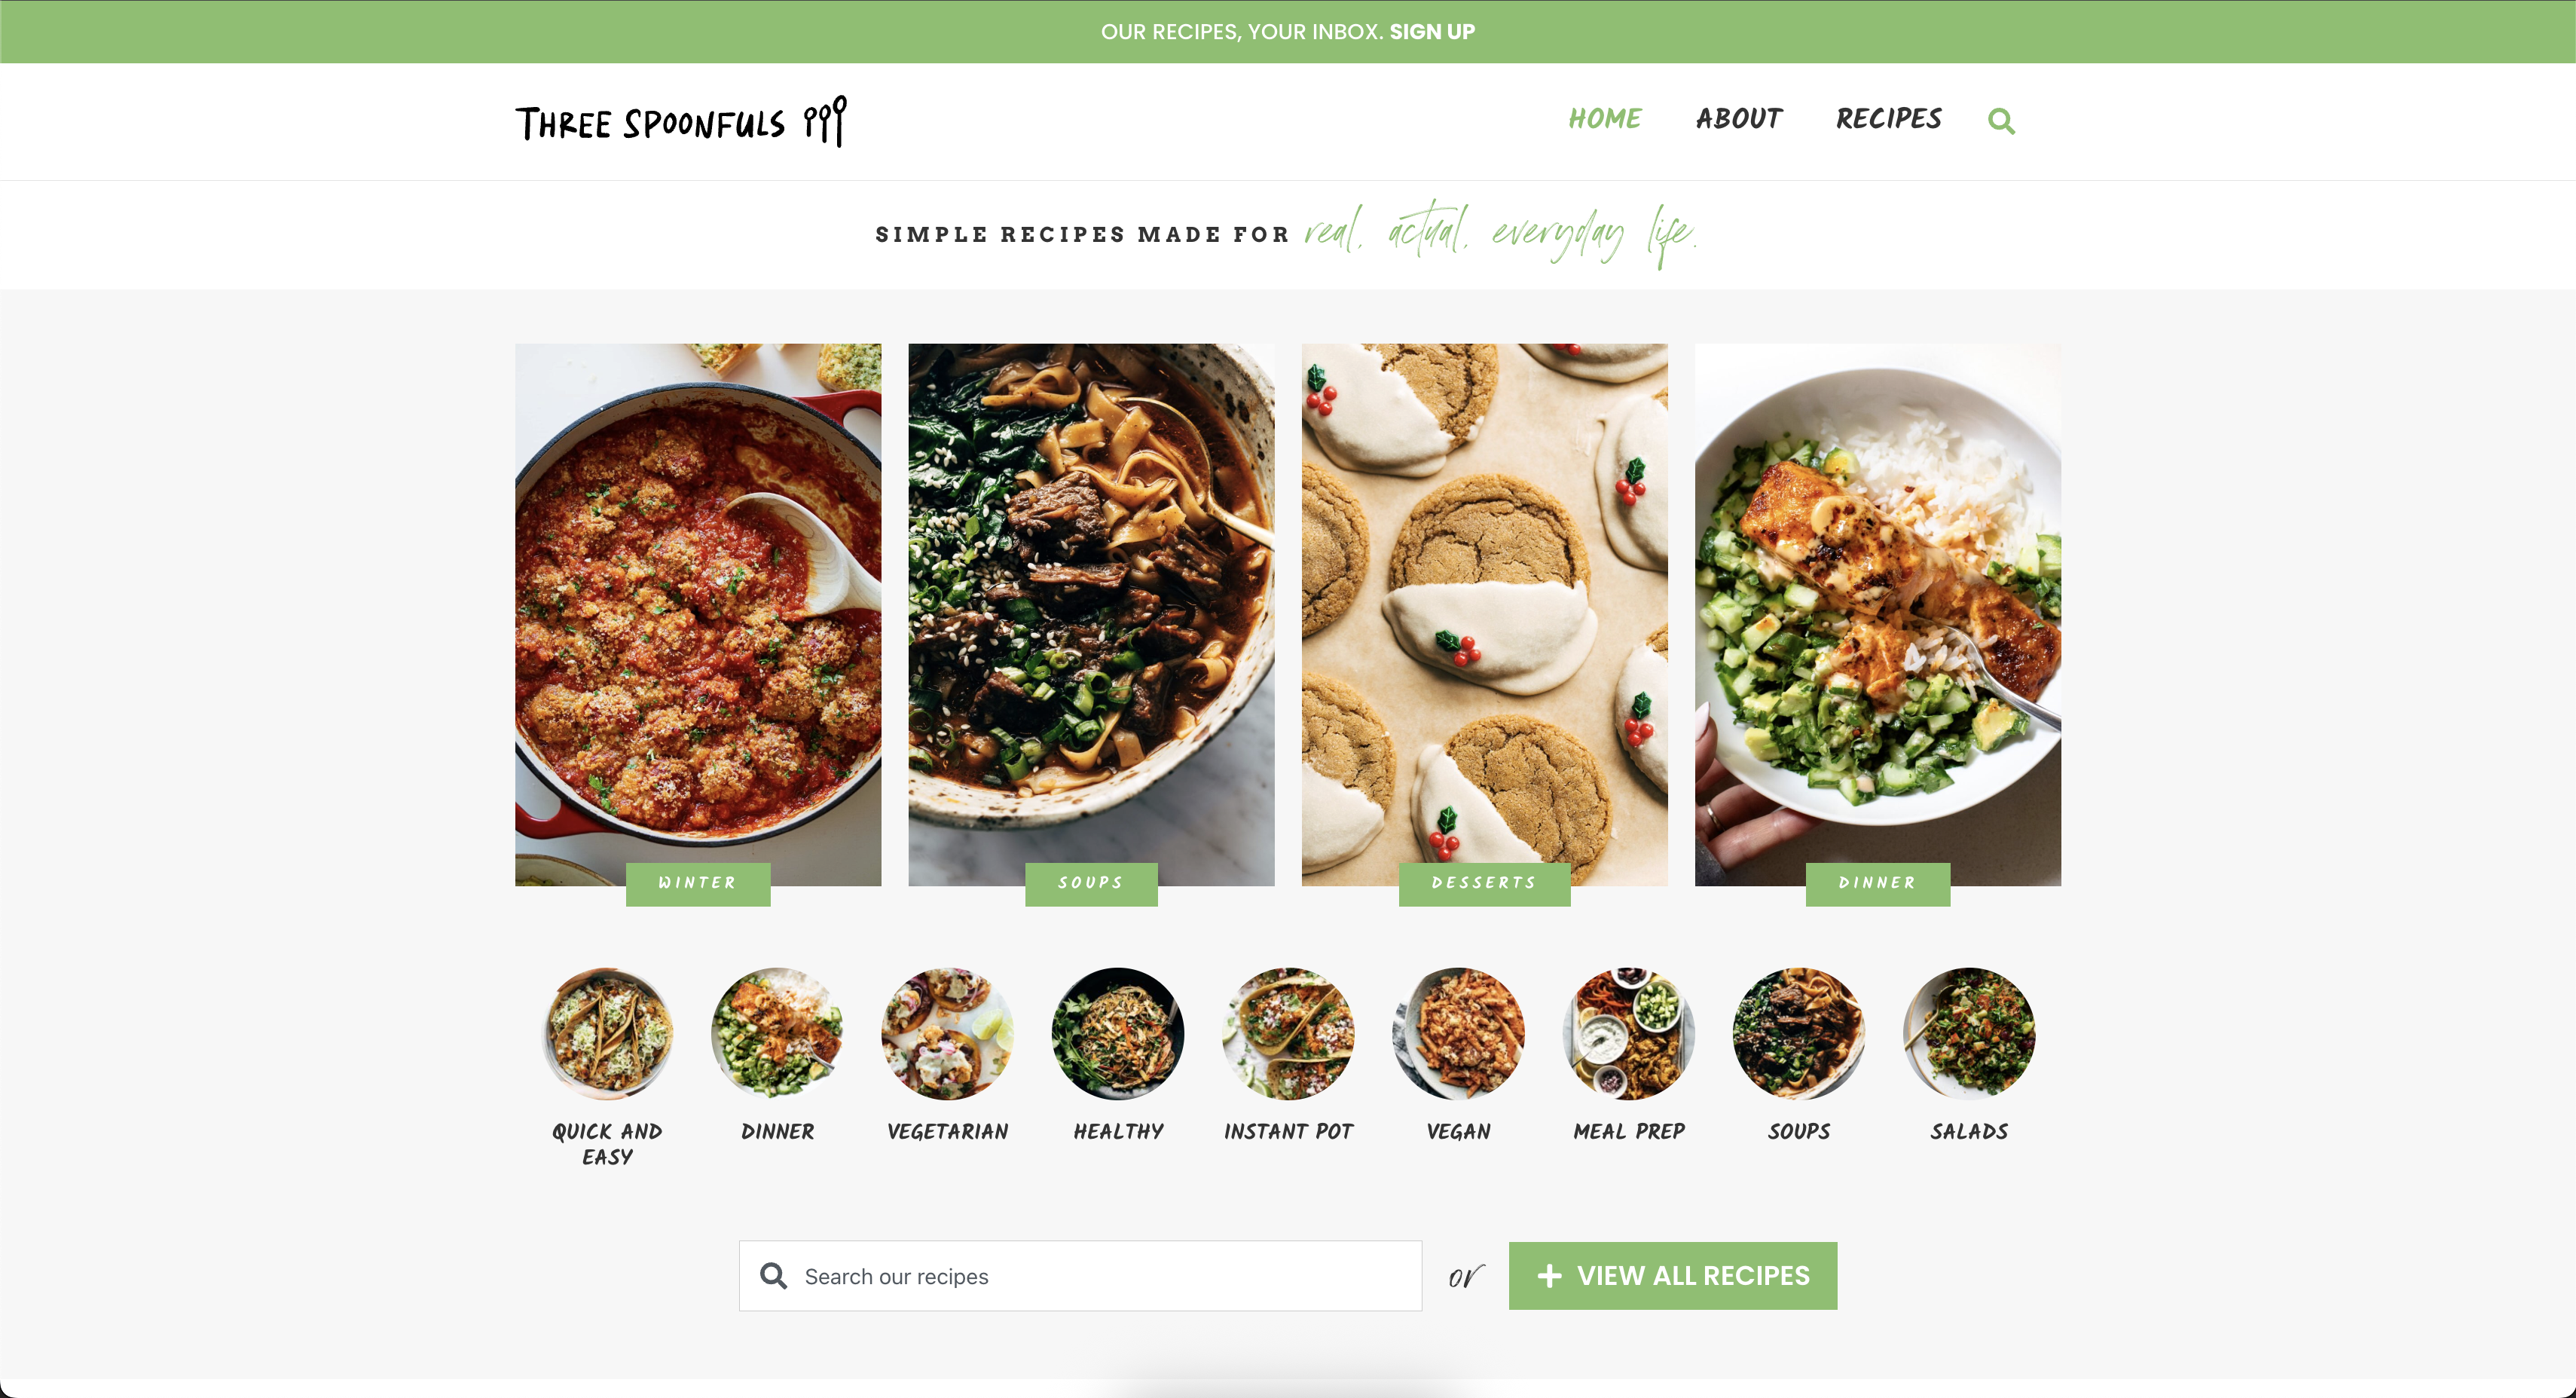
Task: Open the Instant Pot category circle
Action: click(1288, 1033)
